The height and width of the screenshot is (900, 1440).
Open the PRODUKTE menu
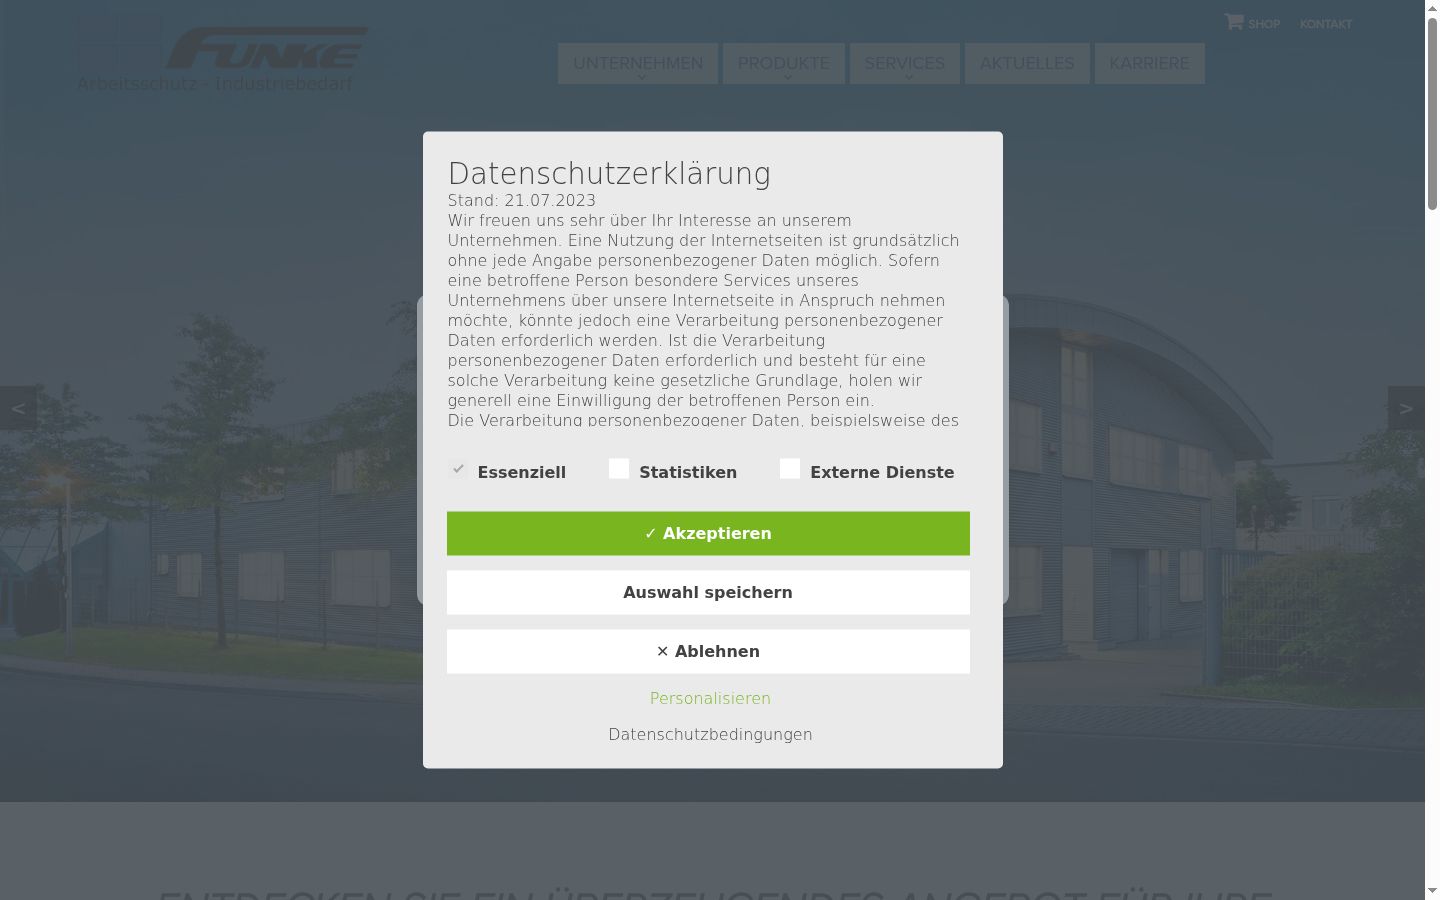click(784, 63)
